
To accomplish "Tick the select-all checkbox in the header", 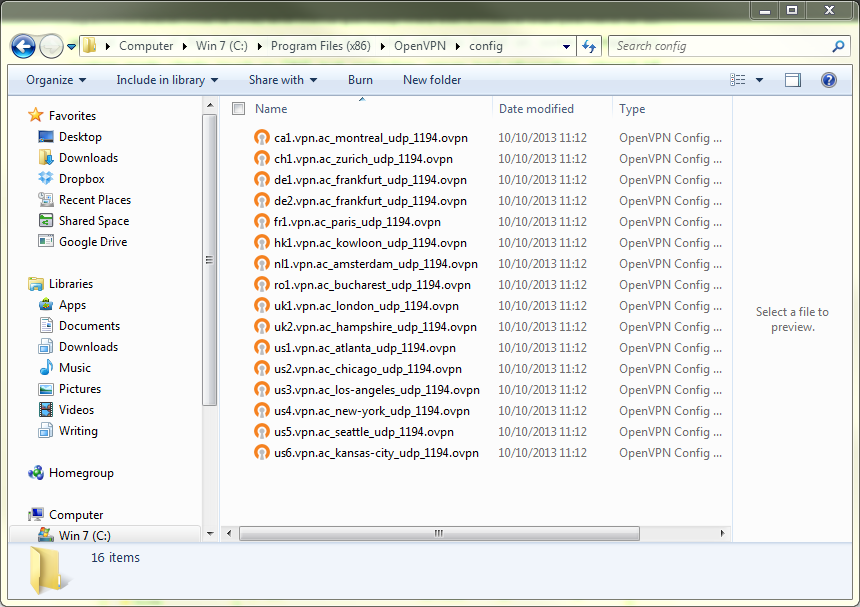I will click(239, 109).
